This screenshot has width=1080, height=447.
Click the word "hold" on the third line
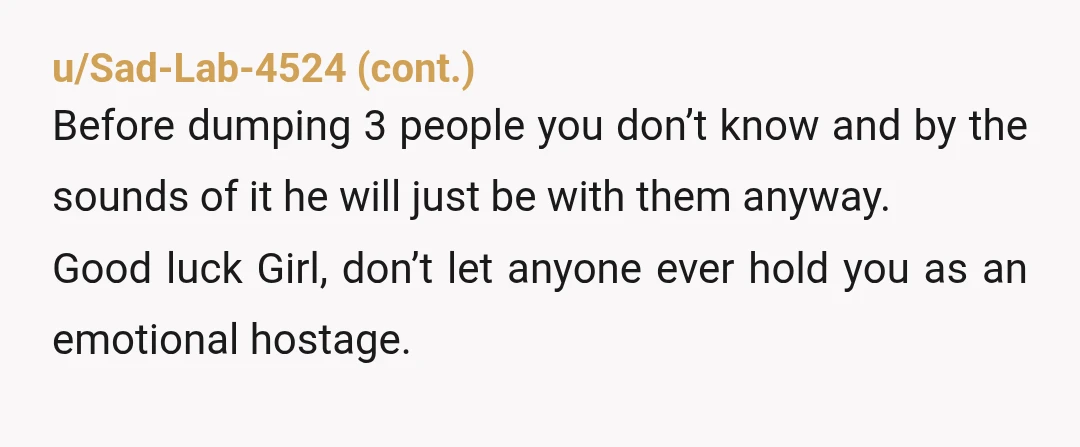point(788,268)
